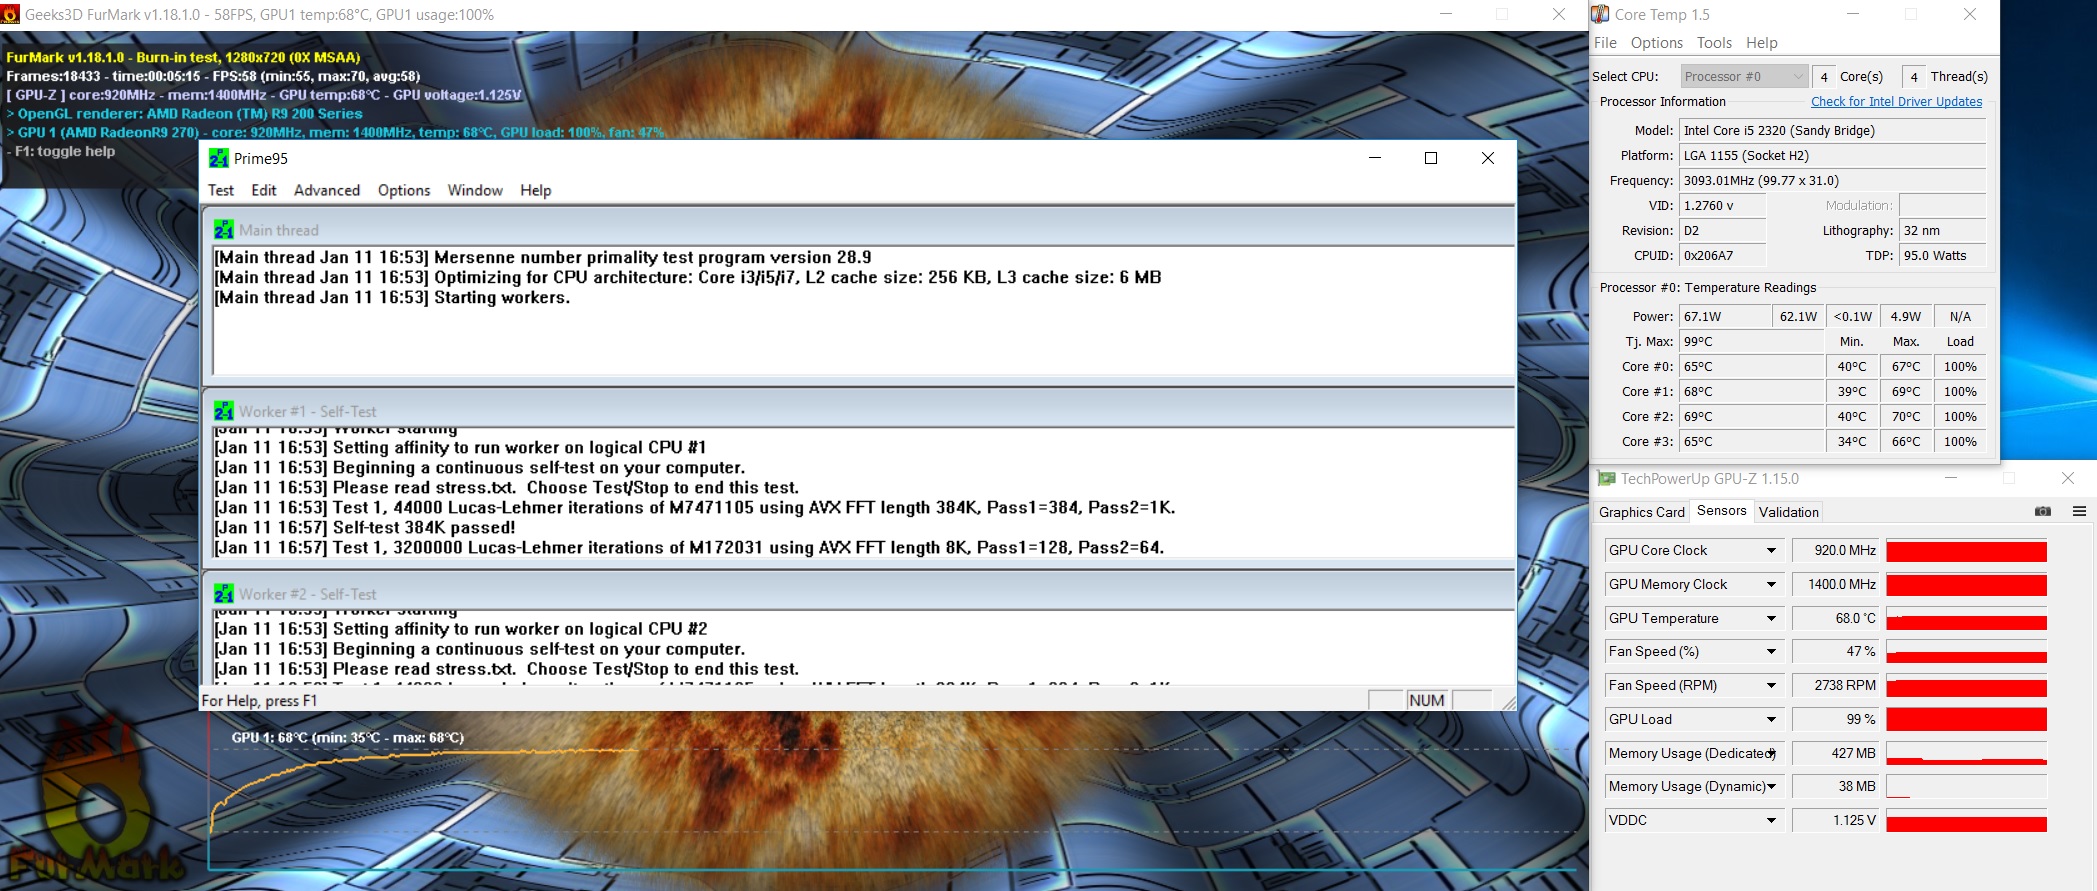Screen dimensions: 2097x891
Task: Open Prime95 Edit menu
Action: [x=264, y=190]
